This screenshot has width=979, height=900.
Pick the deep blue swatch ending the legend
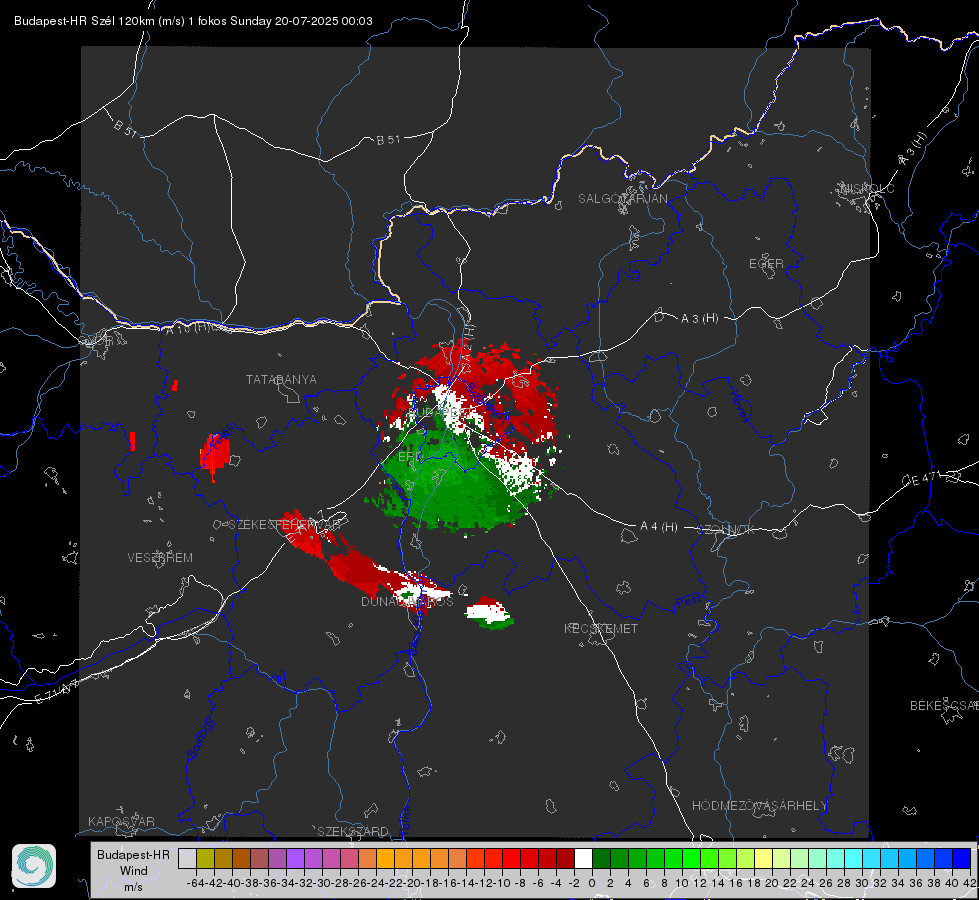pos(962,858)
